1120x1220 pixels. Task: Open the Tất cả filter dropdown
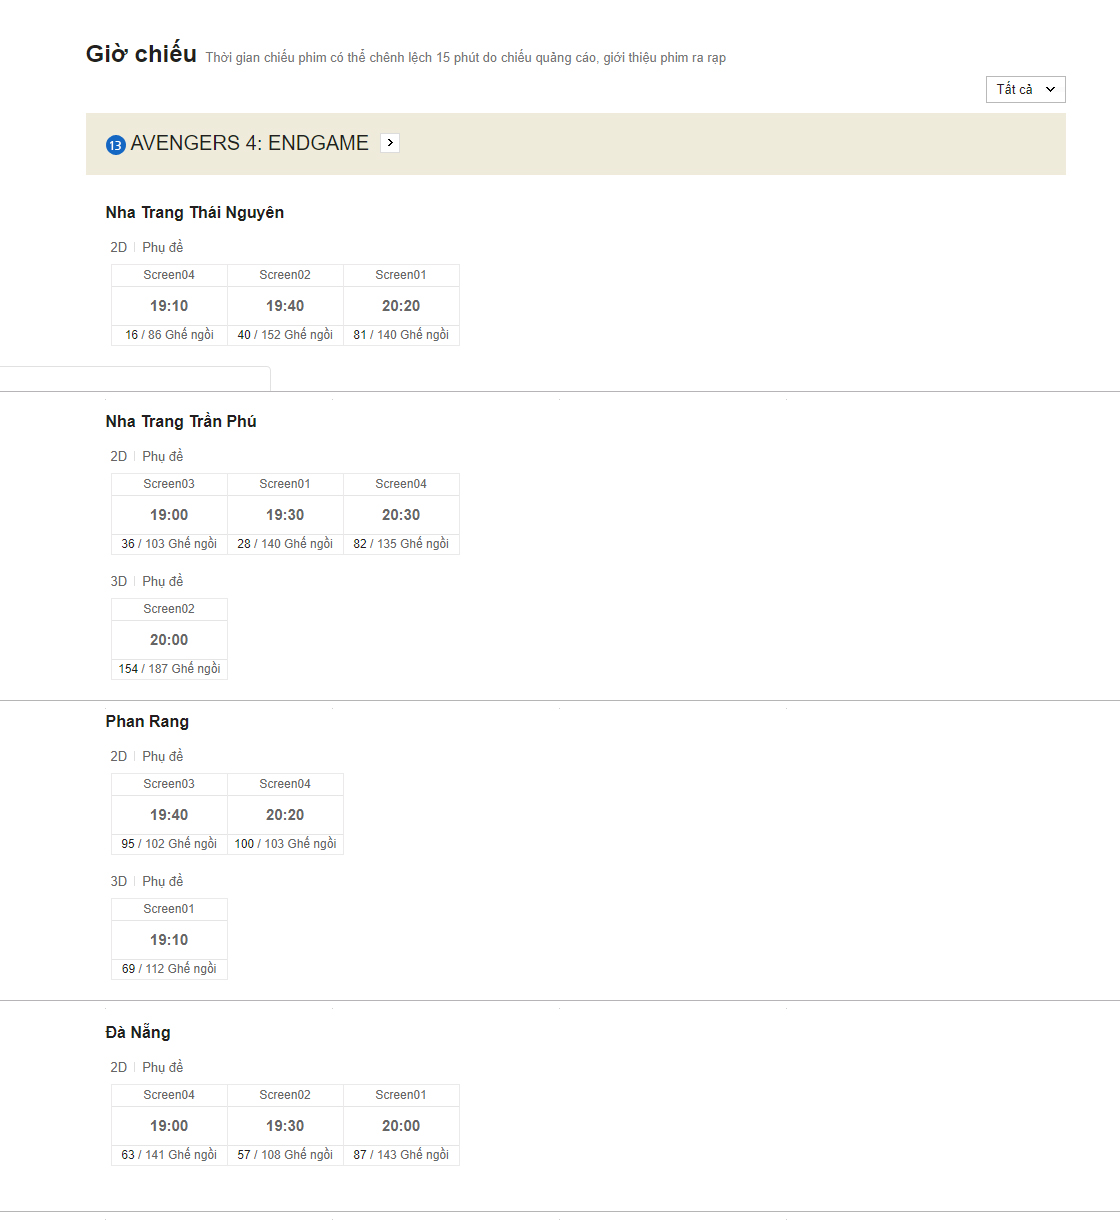tap(1025, 89)
